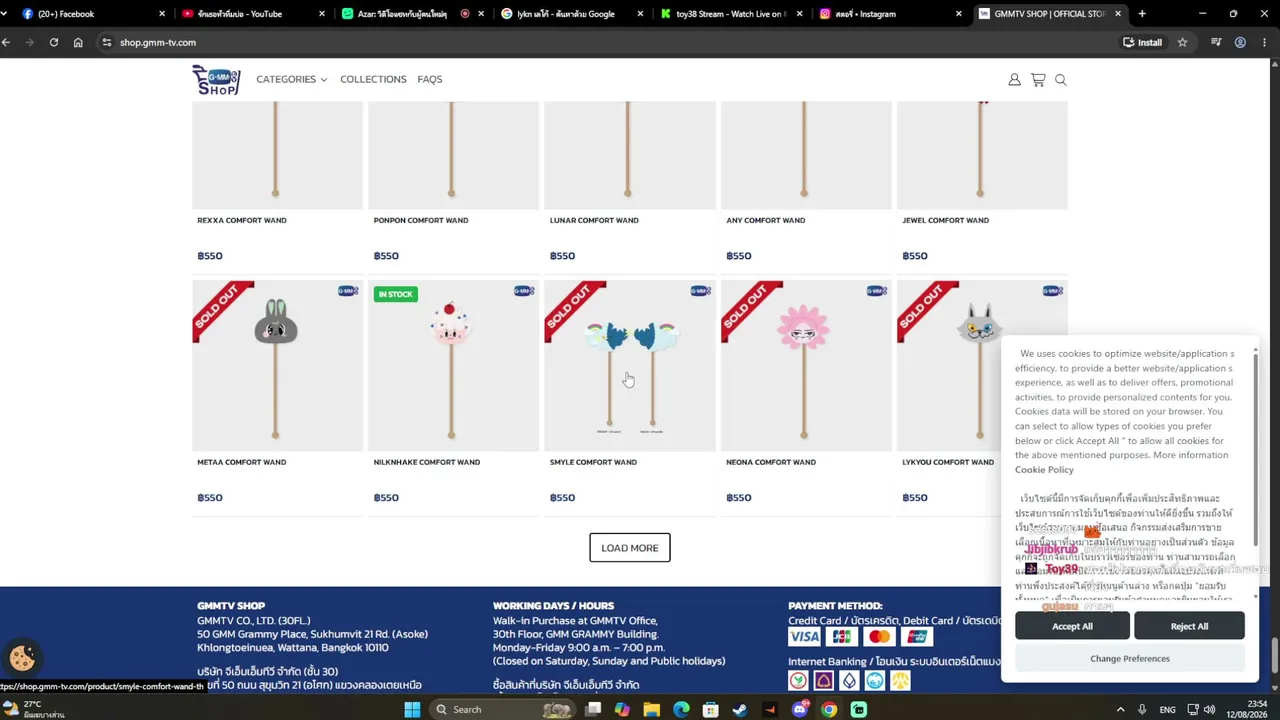Open the GMM Shop logo homepage
This screenshot has height=720, width=1280.
[x=216, y=80]
